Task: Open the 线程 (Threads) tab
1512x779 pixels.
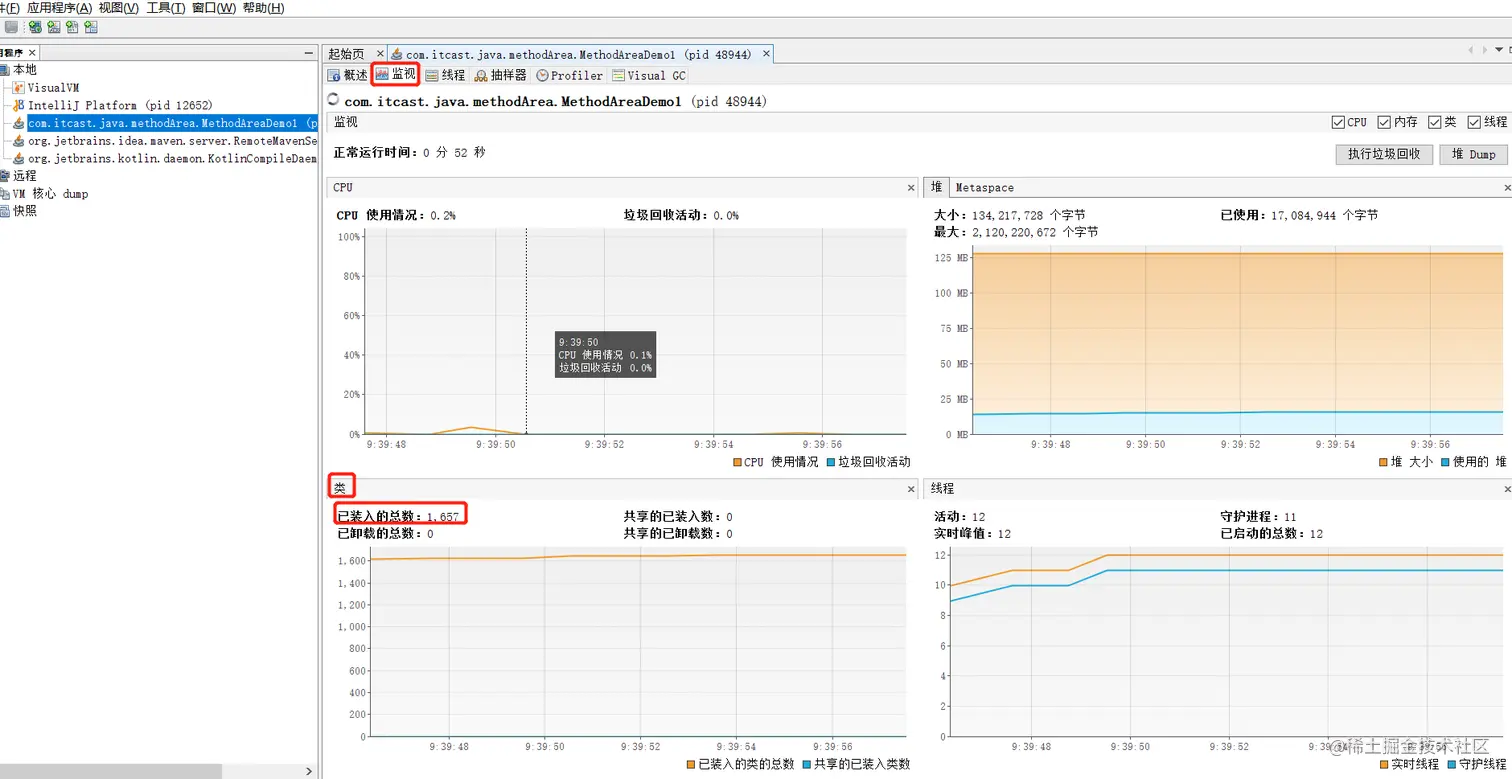Action: pos(445,75)
